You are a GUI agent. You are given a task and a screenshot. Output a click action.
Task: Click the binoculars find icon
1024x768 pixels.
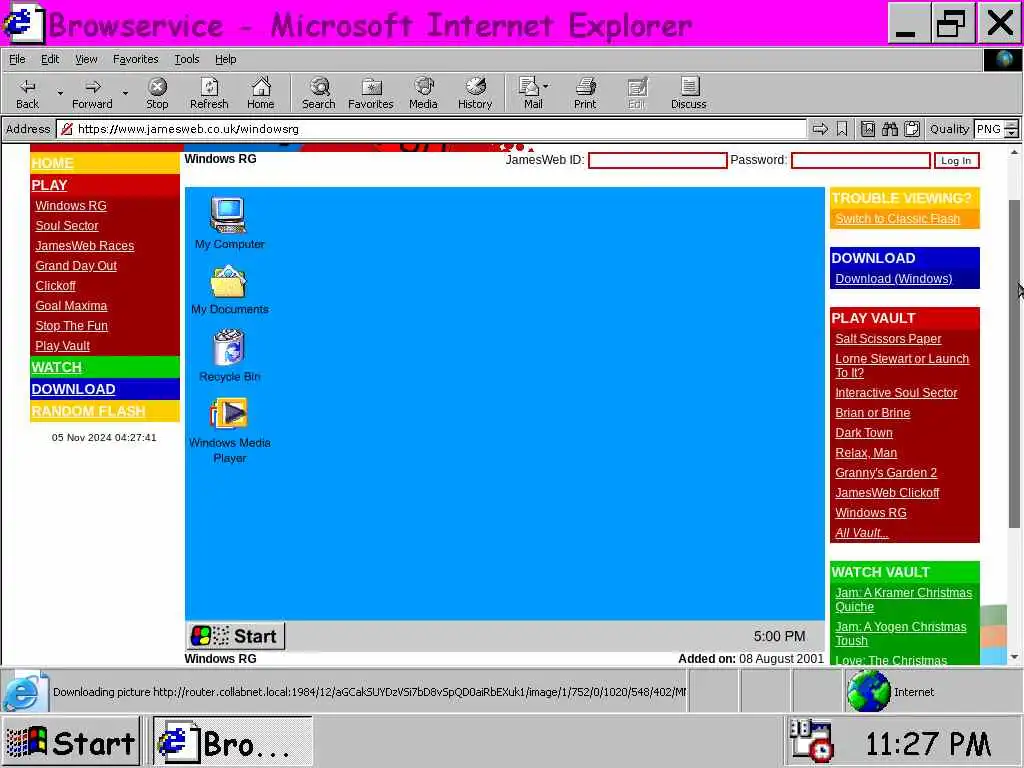(889, 129)
